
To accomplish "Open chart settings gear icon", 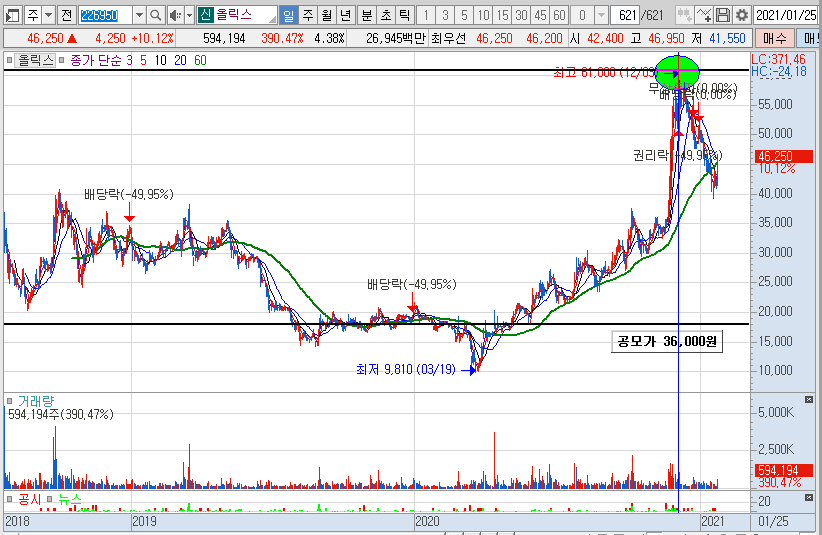I will pyautogui.click(x=741, y=15).
